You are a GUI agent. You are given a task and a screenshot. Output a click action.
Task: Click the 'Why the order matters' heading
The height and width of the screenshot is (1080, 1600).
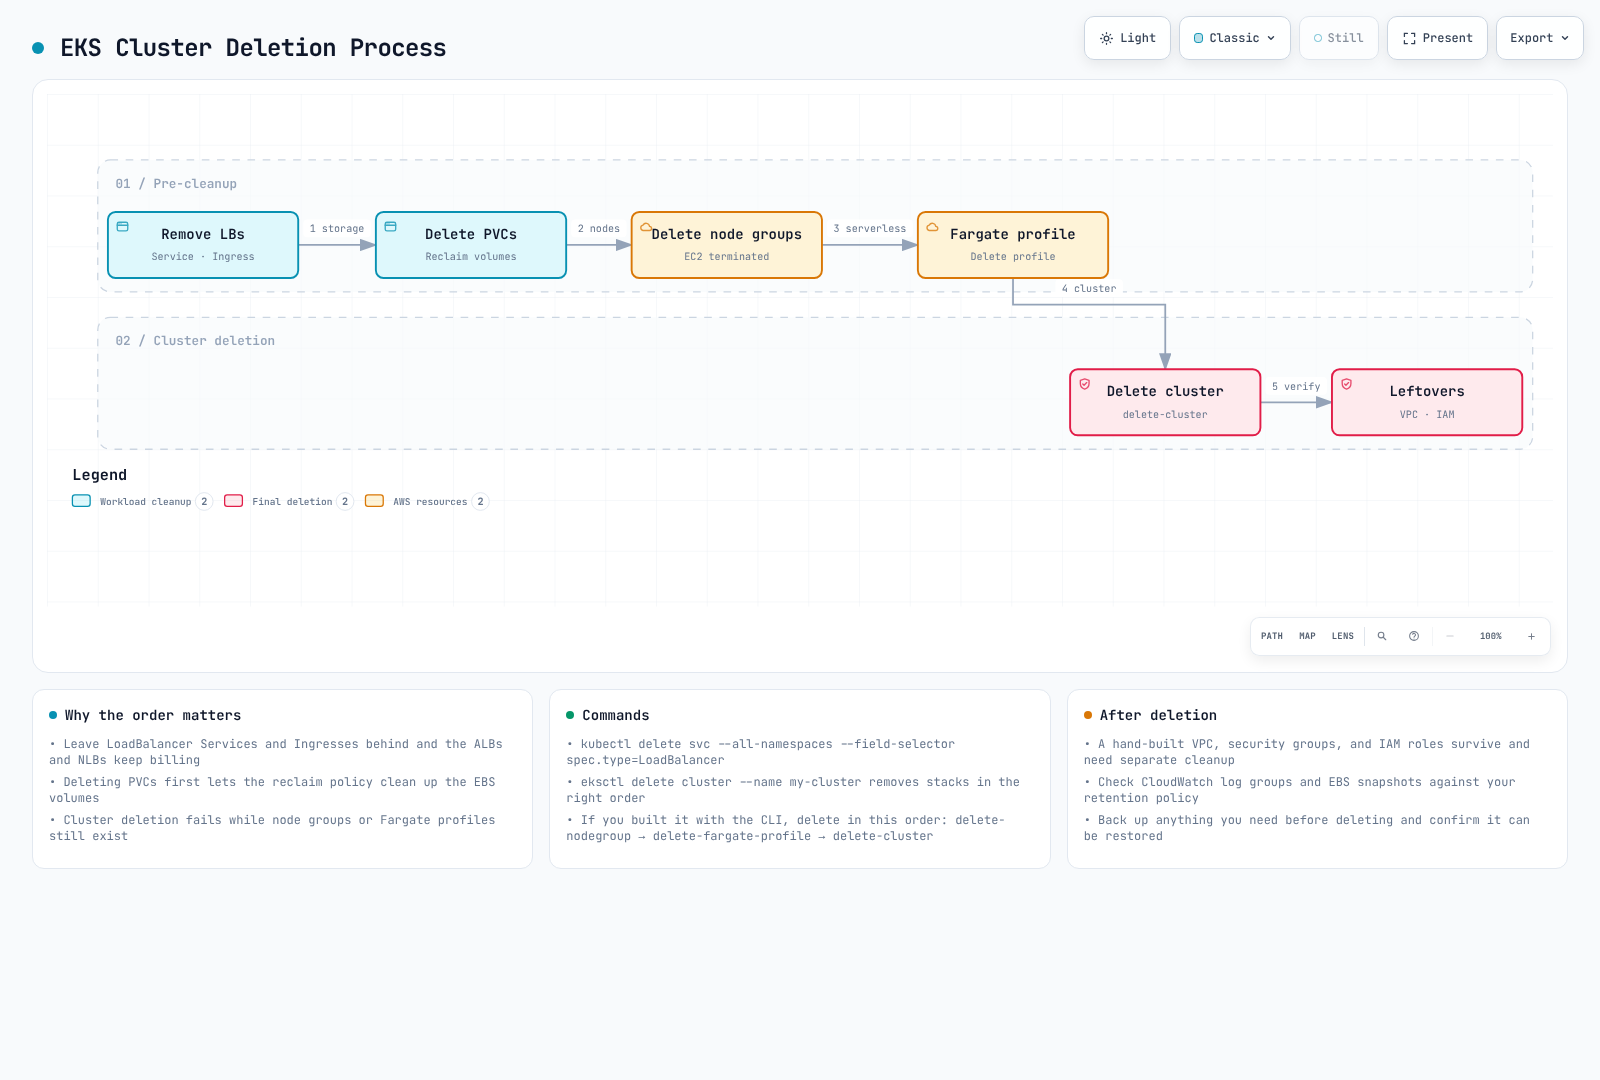pos(153,715)
